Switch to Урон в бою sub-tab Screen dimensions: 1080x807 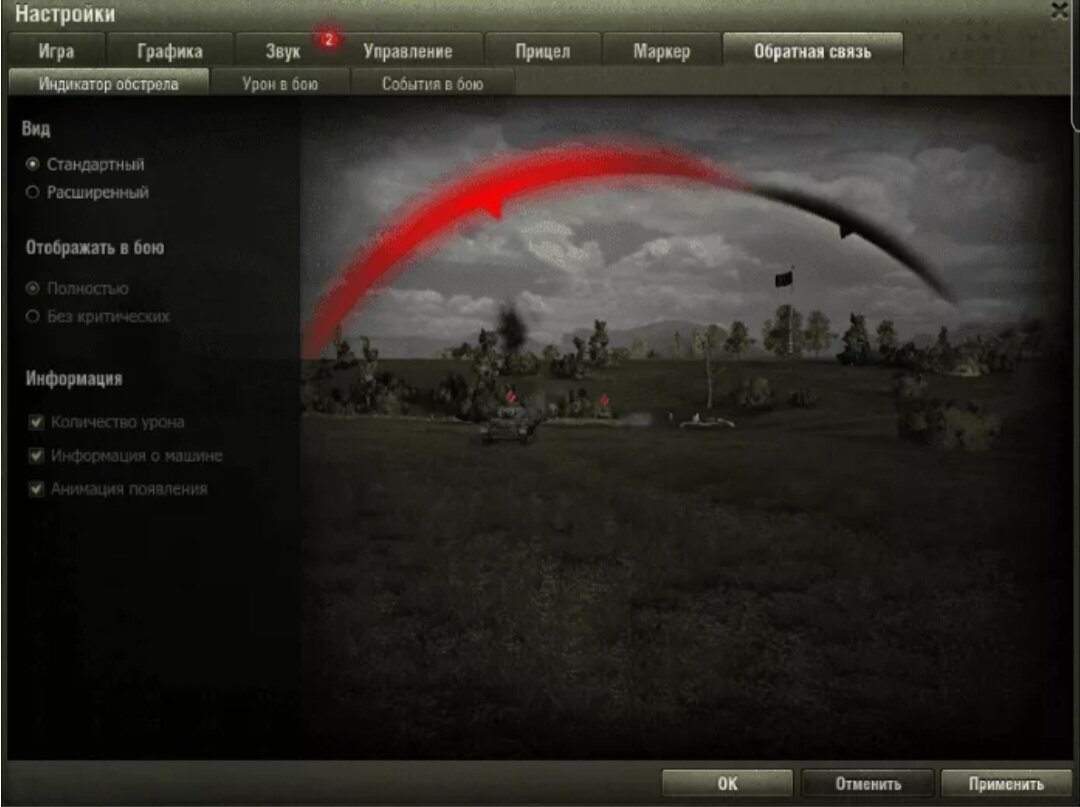280,84
